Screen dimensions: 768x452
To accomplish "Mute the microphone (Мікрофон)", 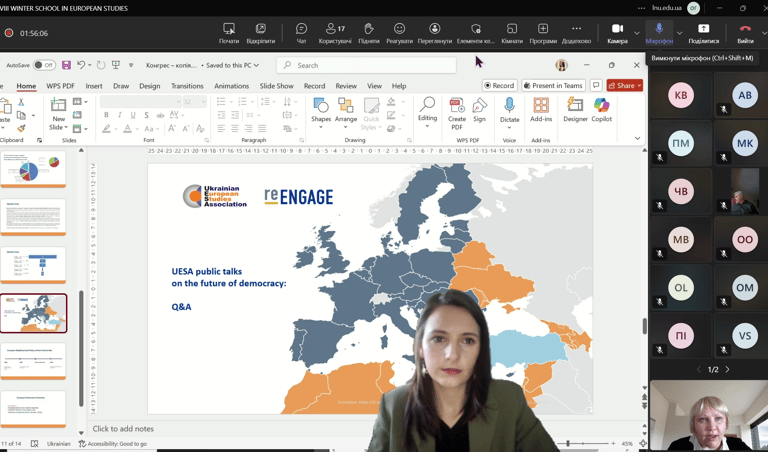I will (659, 33).
